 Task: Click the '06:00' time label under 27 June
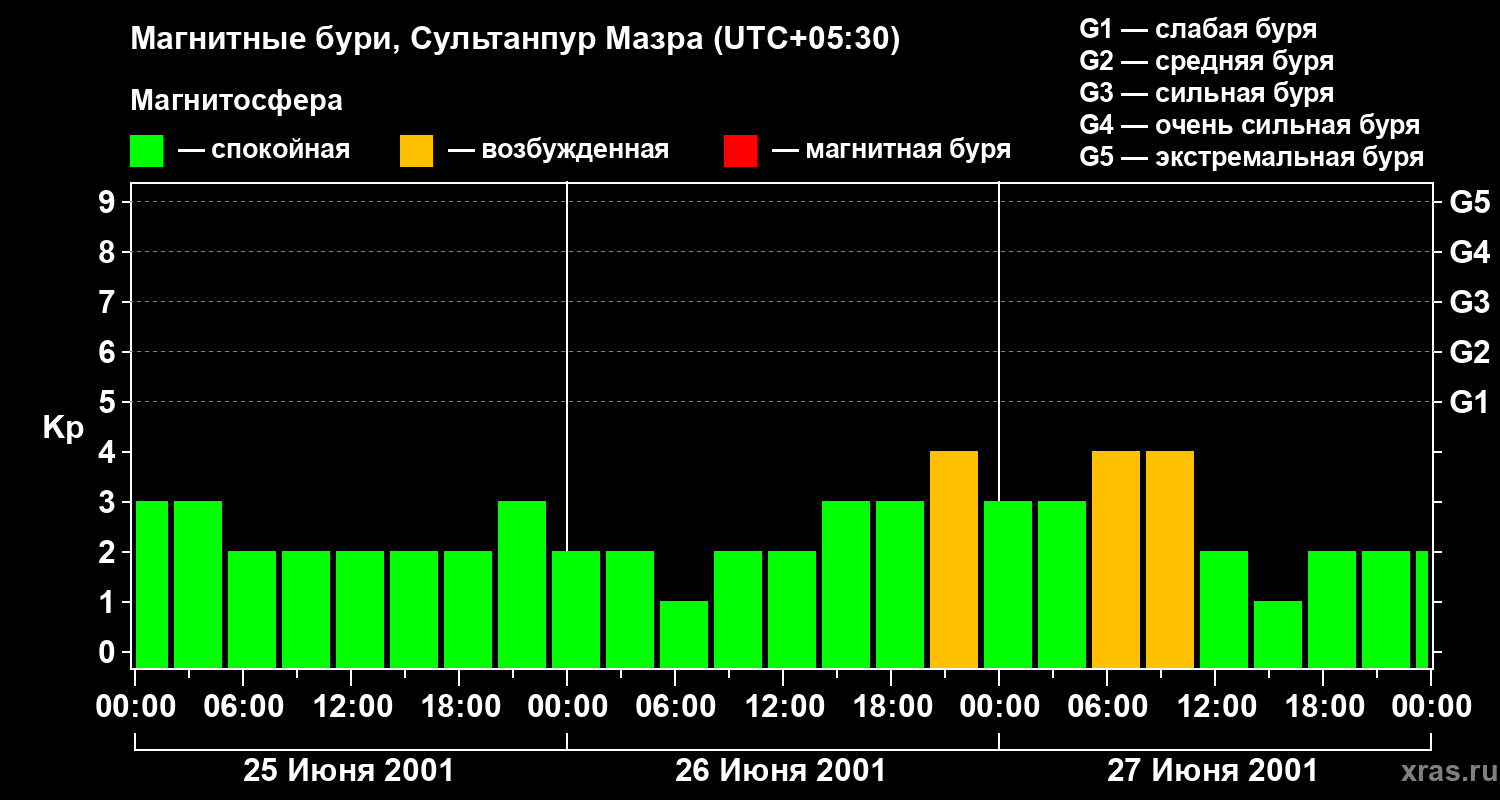(x=1109, y=707)
